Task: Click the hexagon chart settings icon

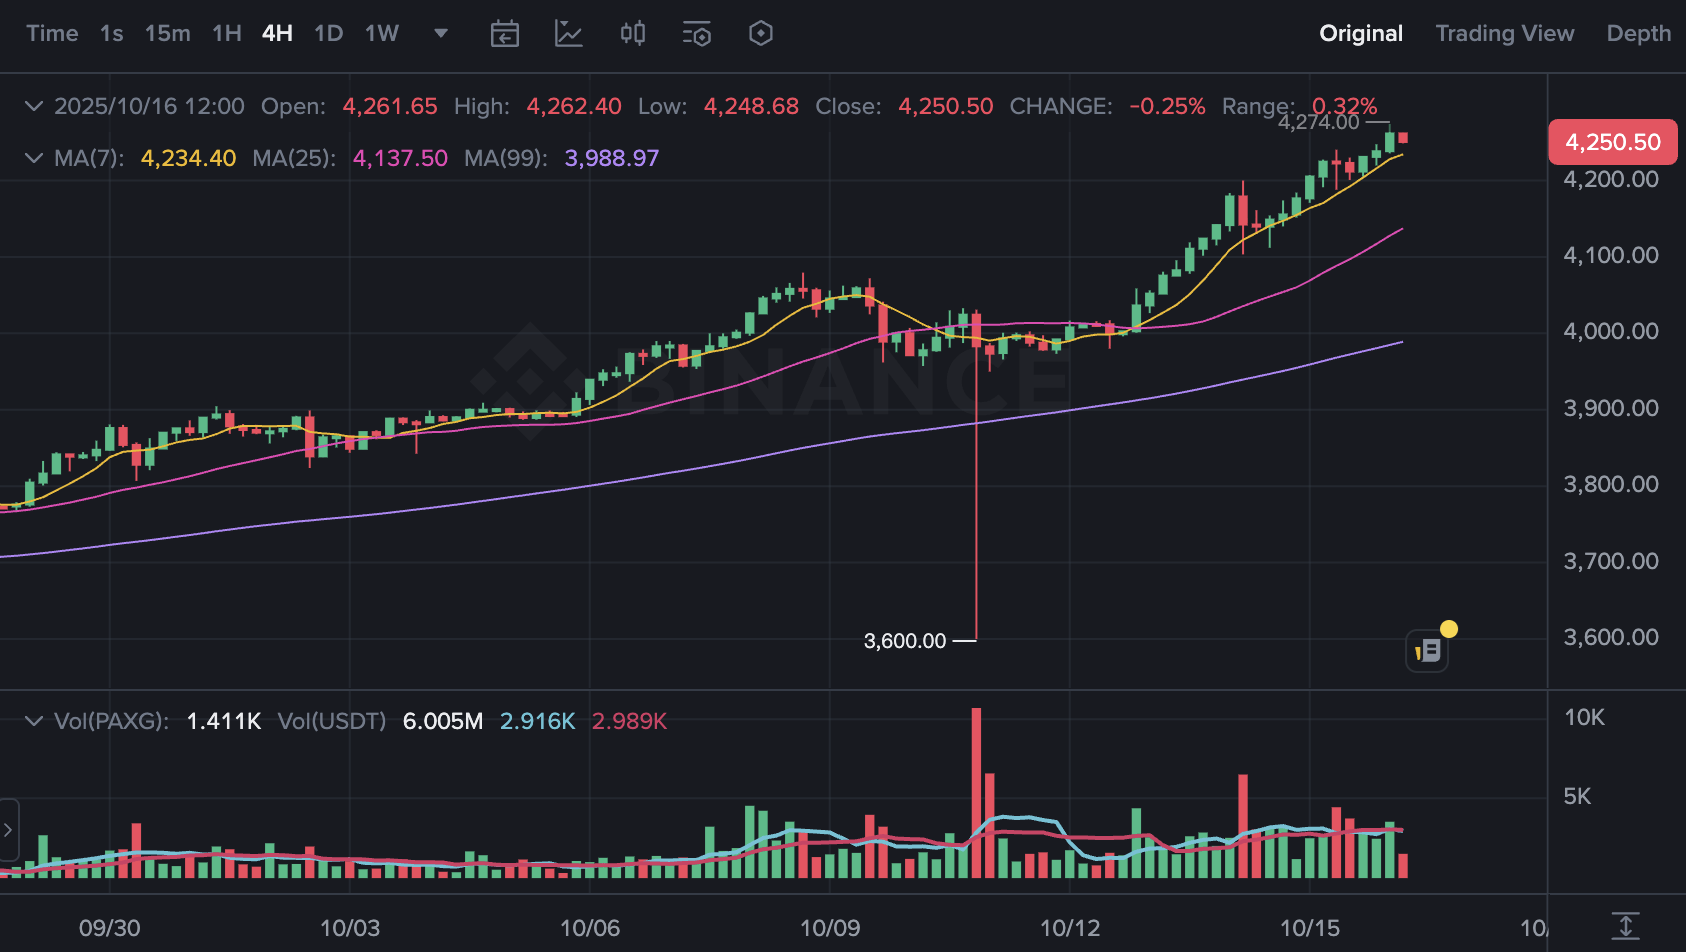Action: (761, 34)
